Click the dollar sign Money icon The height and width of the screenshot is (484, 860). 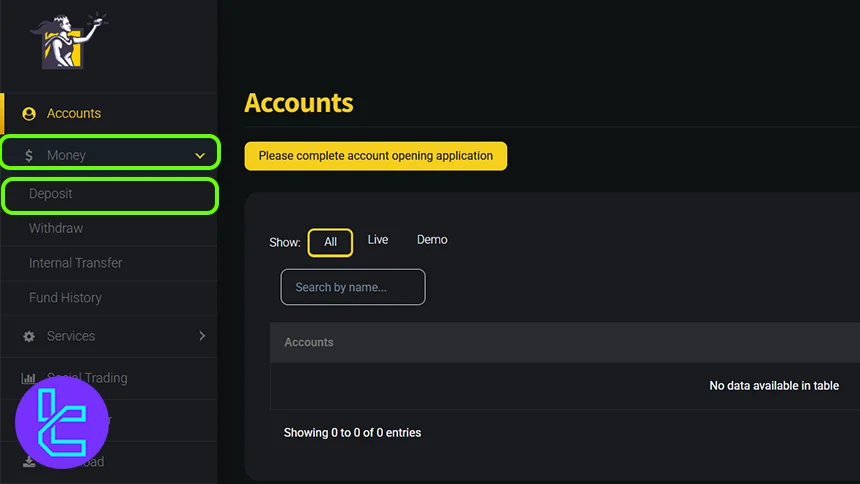[29, 156]
